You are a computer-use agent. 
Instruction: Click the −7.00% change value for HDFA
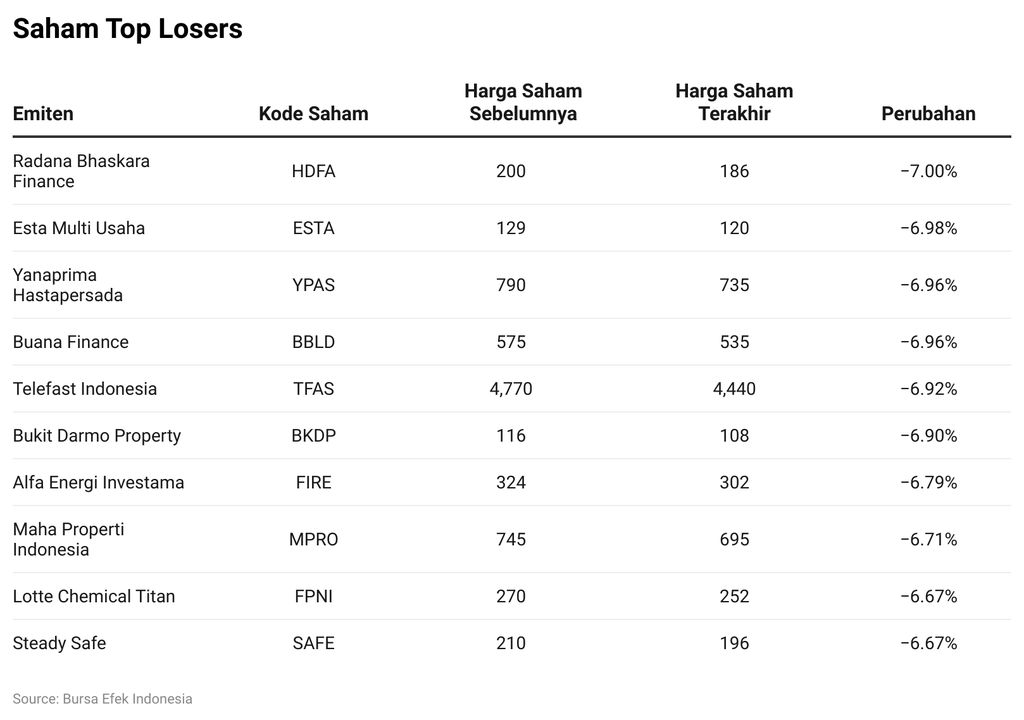click(928, 171)
